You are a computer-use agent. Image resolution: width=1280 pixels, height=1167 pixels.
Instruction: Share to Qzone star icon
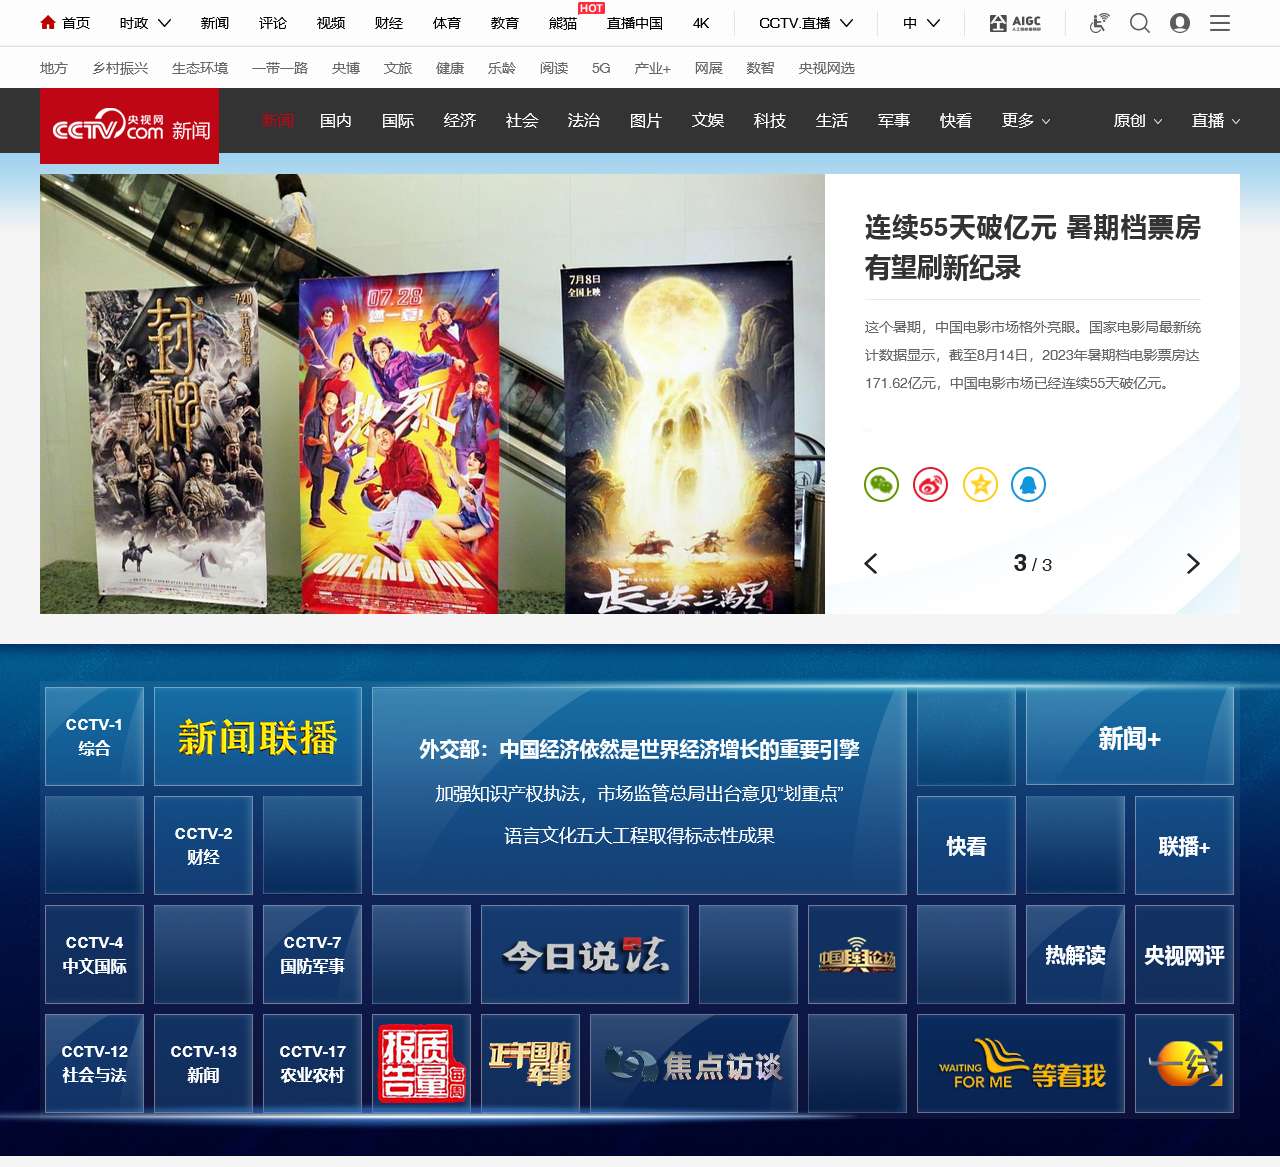[980, 485]
